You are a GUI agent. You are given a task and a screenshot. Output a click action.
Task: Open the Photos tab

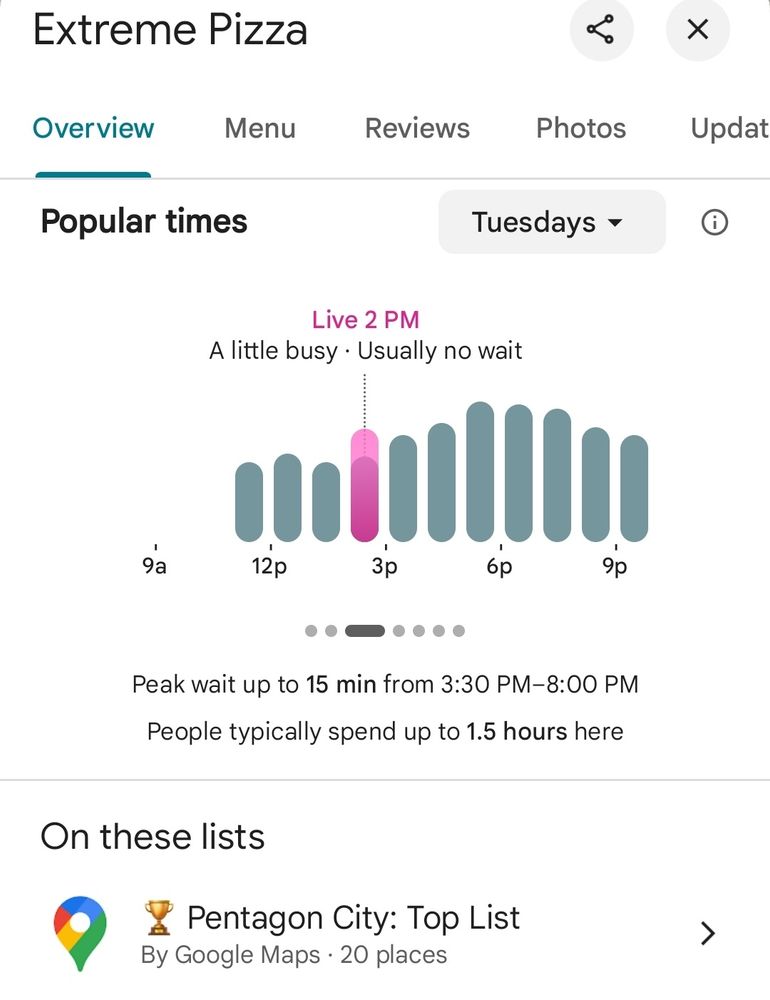click(581, 128)
